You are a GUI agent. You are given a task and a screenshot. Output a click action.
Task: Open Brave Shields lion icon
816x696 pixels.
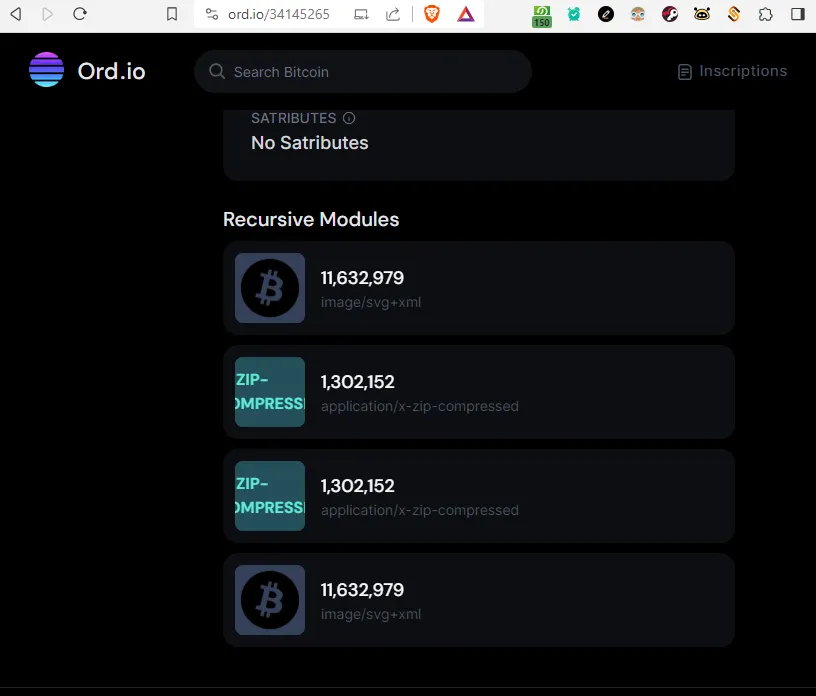(x=431, y=14)
